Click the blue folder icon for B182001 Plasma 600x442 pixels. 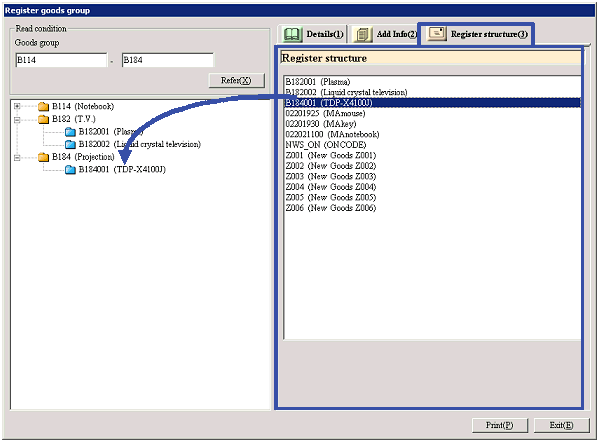(x=70, y=132)
